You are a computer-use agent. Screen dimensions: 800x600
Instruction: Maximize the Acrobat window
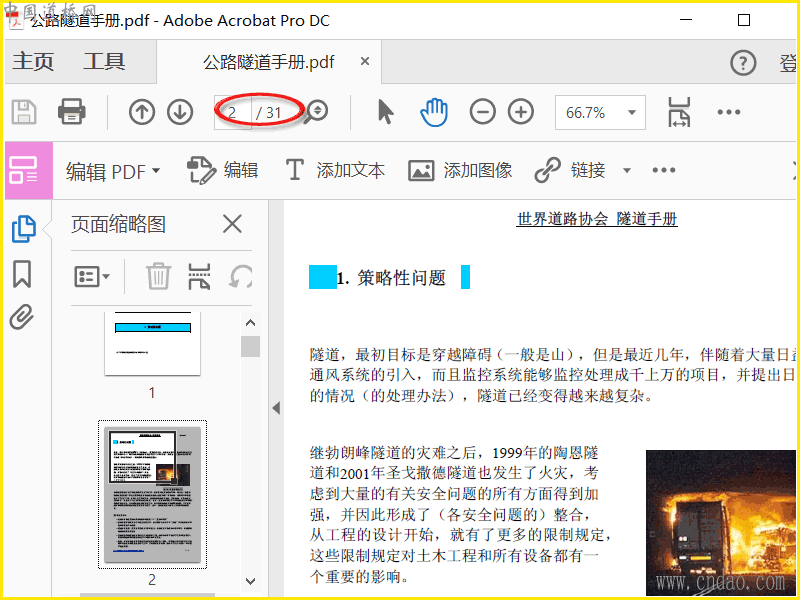pos(744,20)
